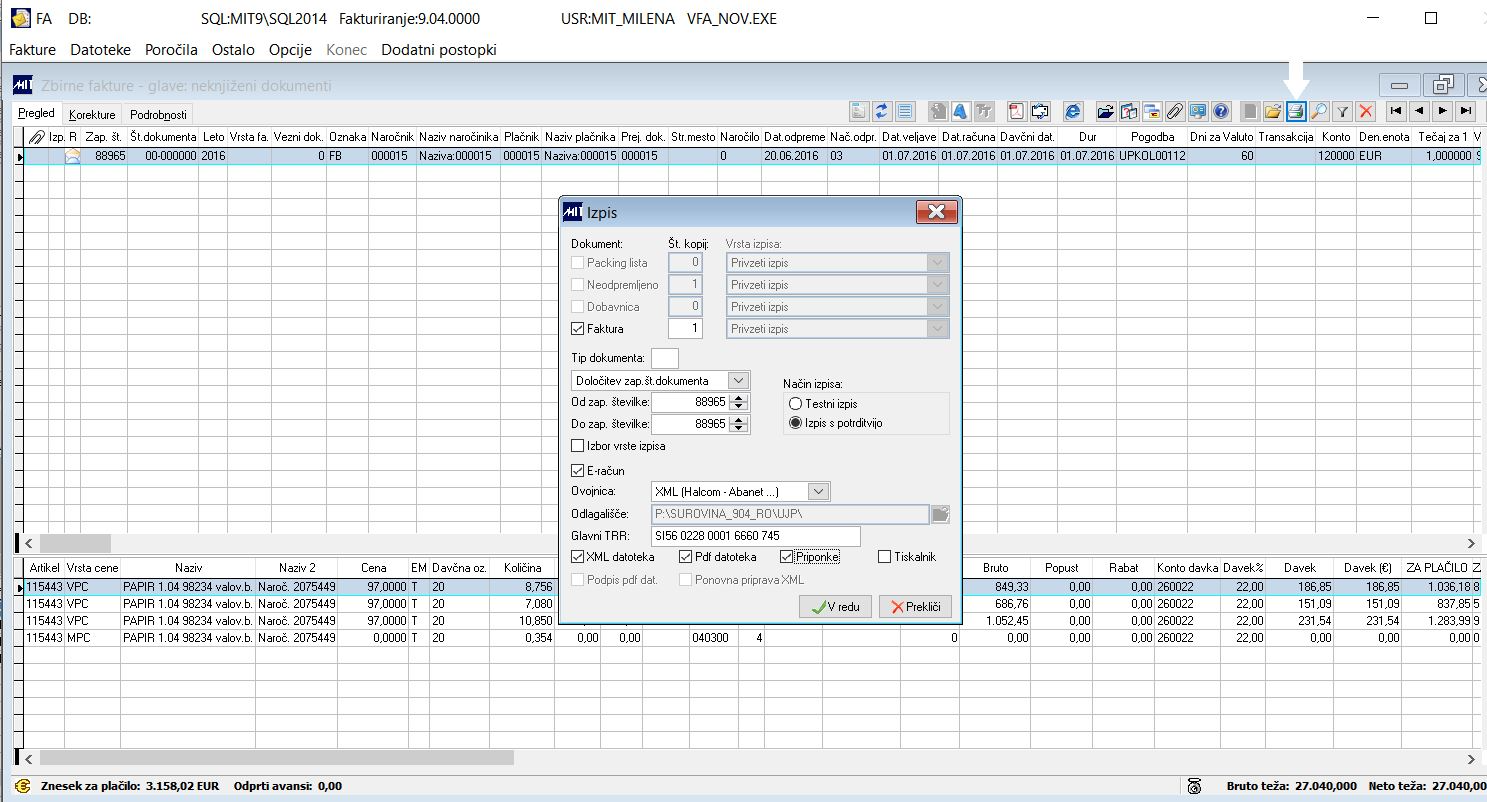The image size is (1487, 802).
Task: Uncheck the E-račun checkbox
Action: (577, 470)
